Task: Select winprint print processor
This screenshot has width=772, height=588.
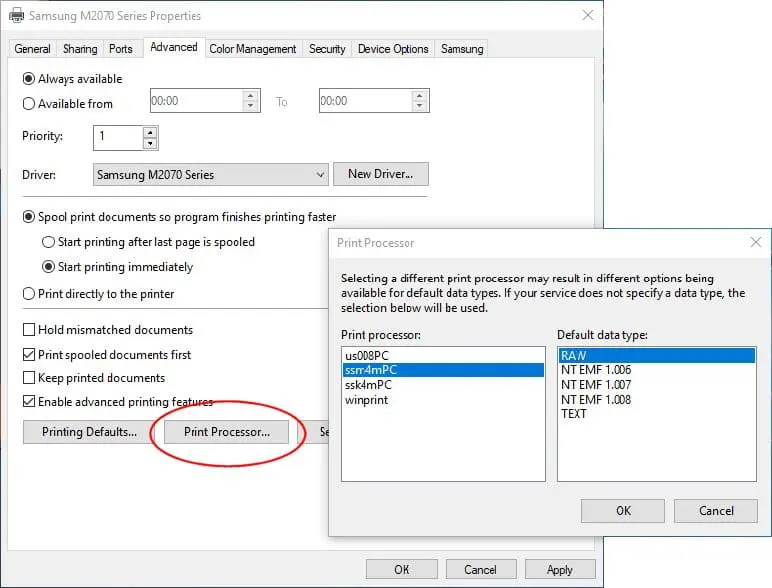Action: click(443, 399)
